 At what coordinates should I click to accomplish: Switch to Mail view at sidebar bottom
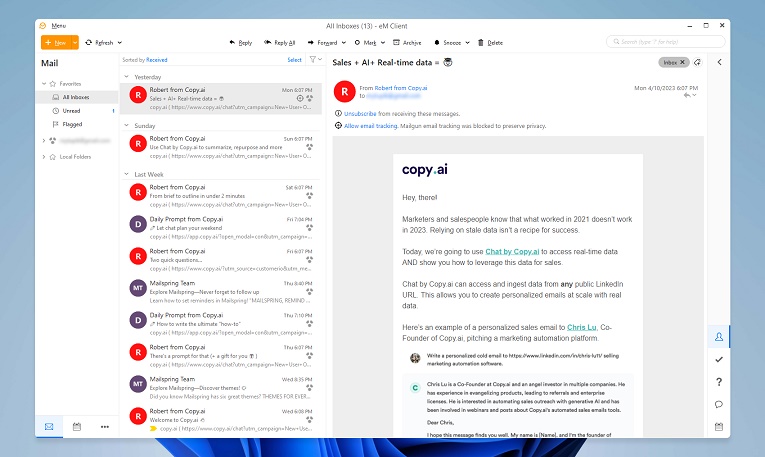tap(49, 427)
